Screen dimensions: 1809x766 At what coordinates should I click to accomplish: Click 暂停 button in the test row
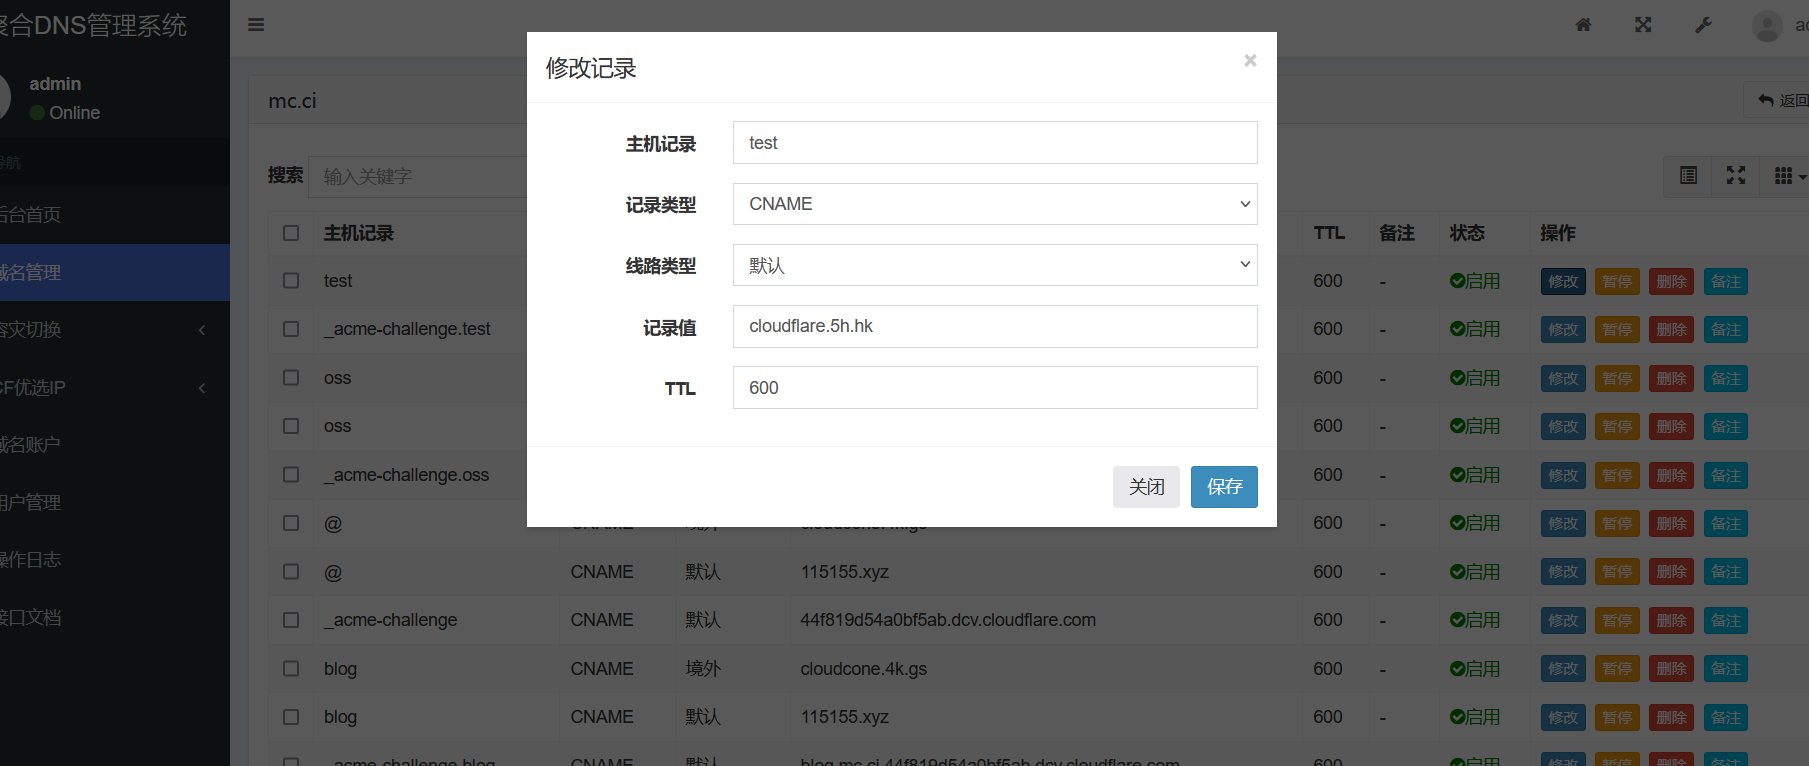[1617, 282]
